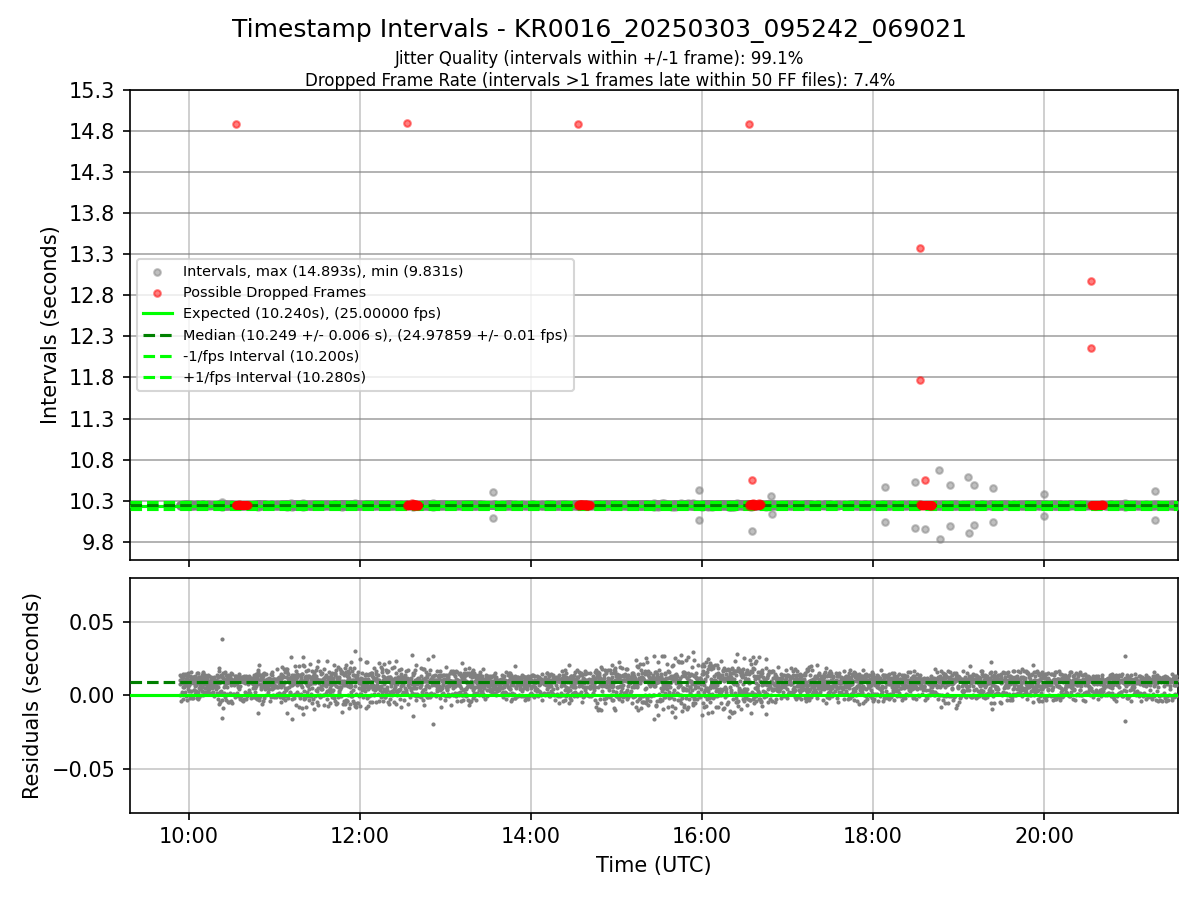This screenshot has width=1200, height=900.
Task: Click the '10:00' time tick label
Action: point(189,835)
